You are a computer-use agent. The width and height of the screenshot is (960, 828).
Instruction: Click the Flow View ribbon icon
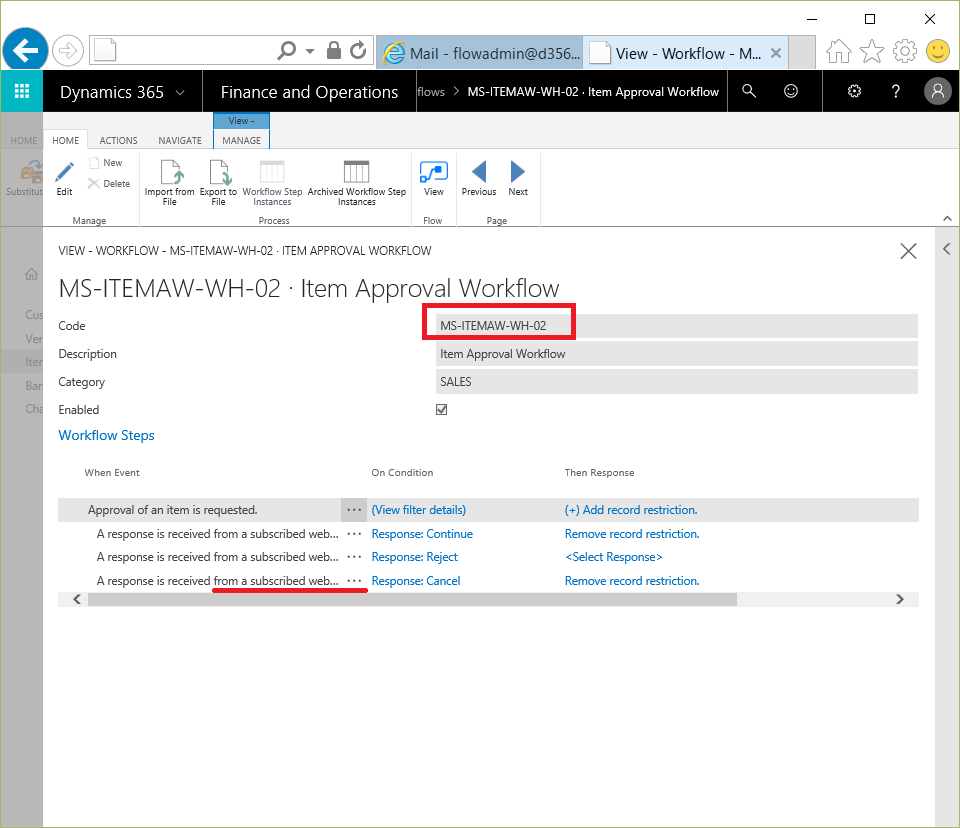433,178
